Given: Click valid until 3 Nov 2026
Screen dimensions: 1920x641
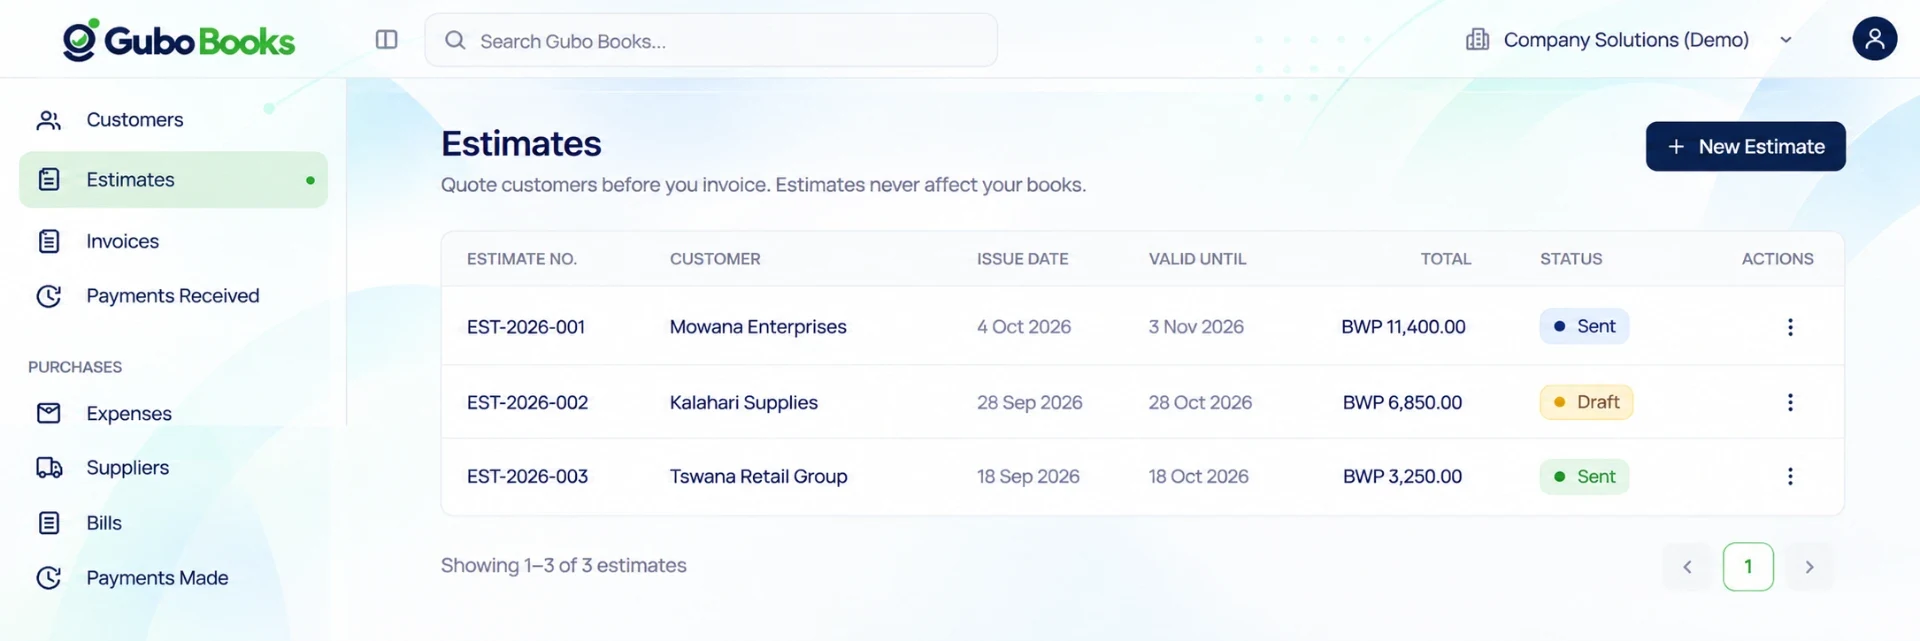Looking at the screenshot, I should click(1196, 327).
